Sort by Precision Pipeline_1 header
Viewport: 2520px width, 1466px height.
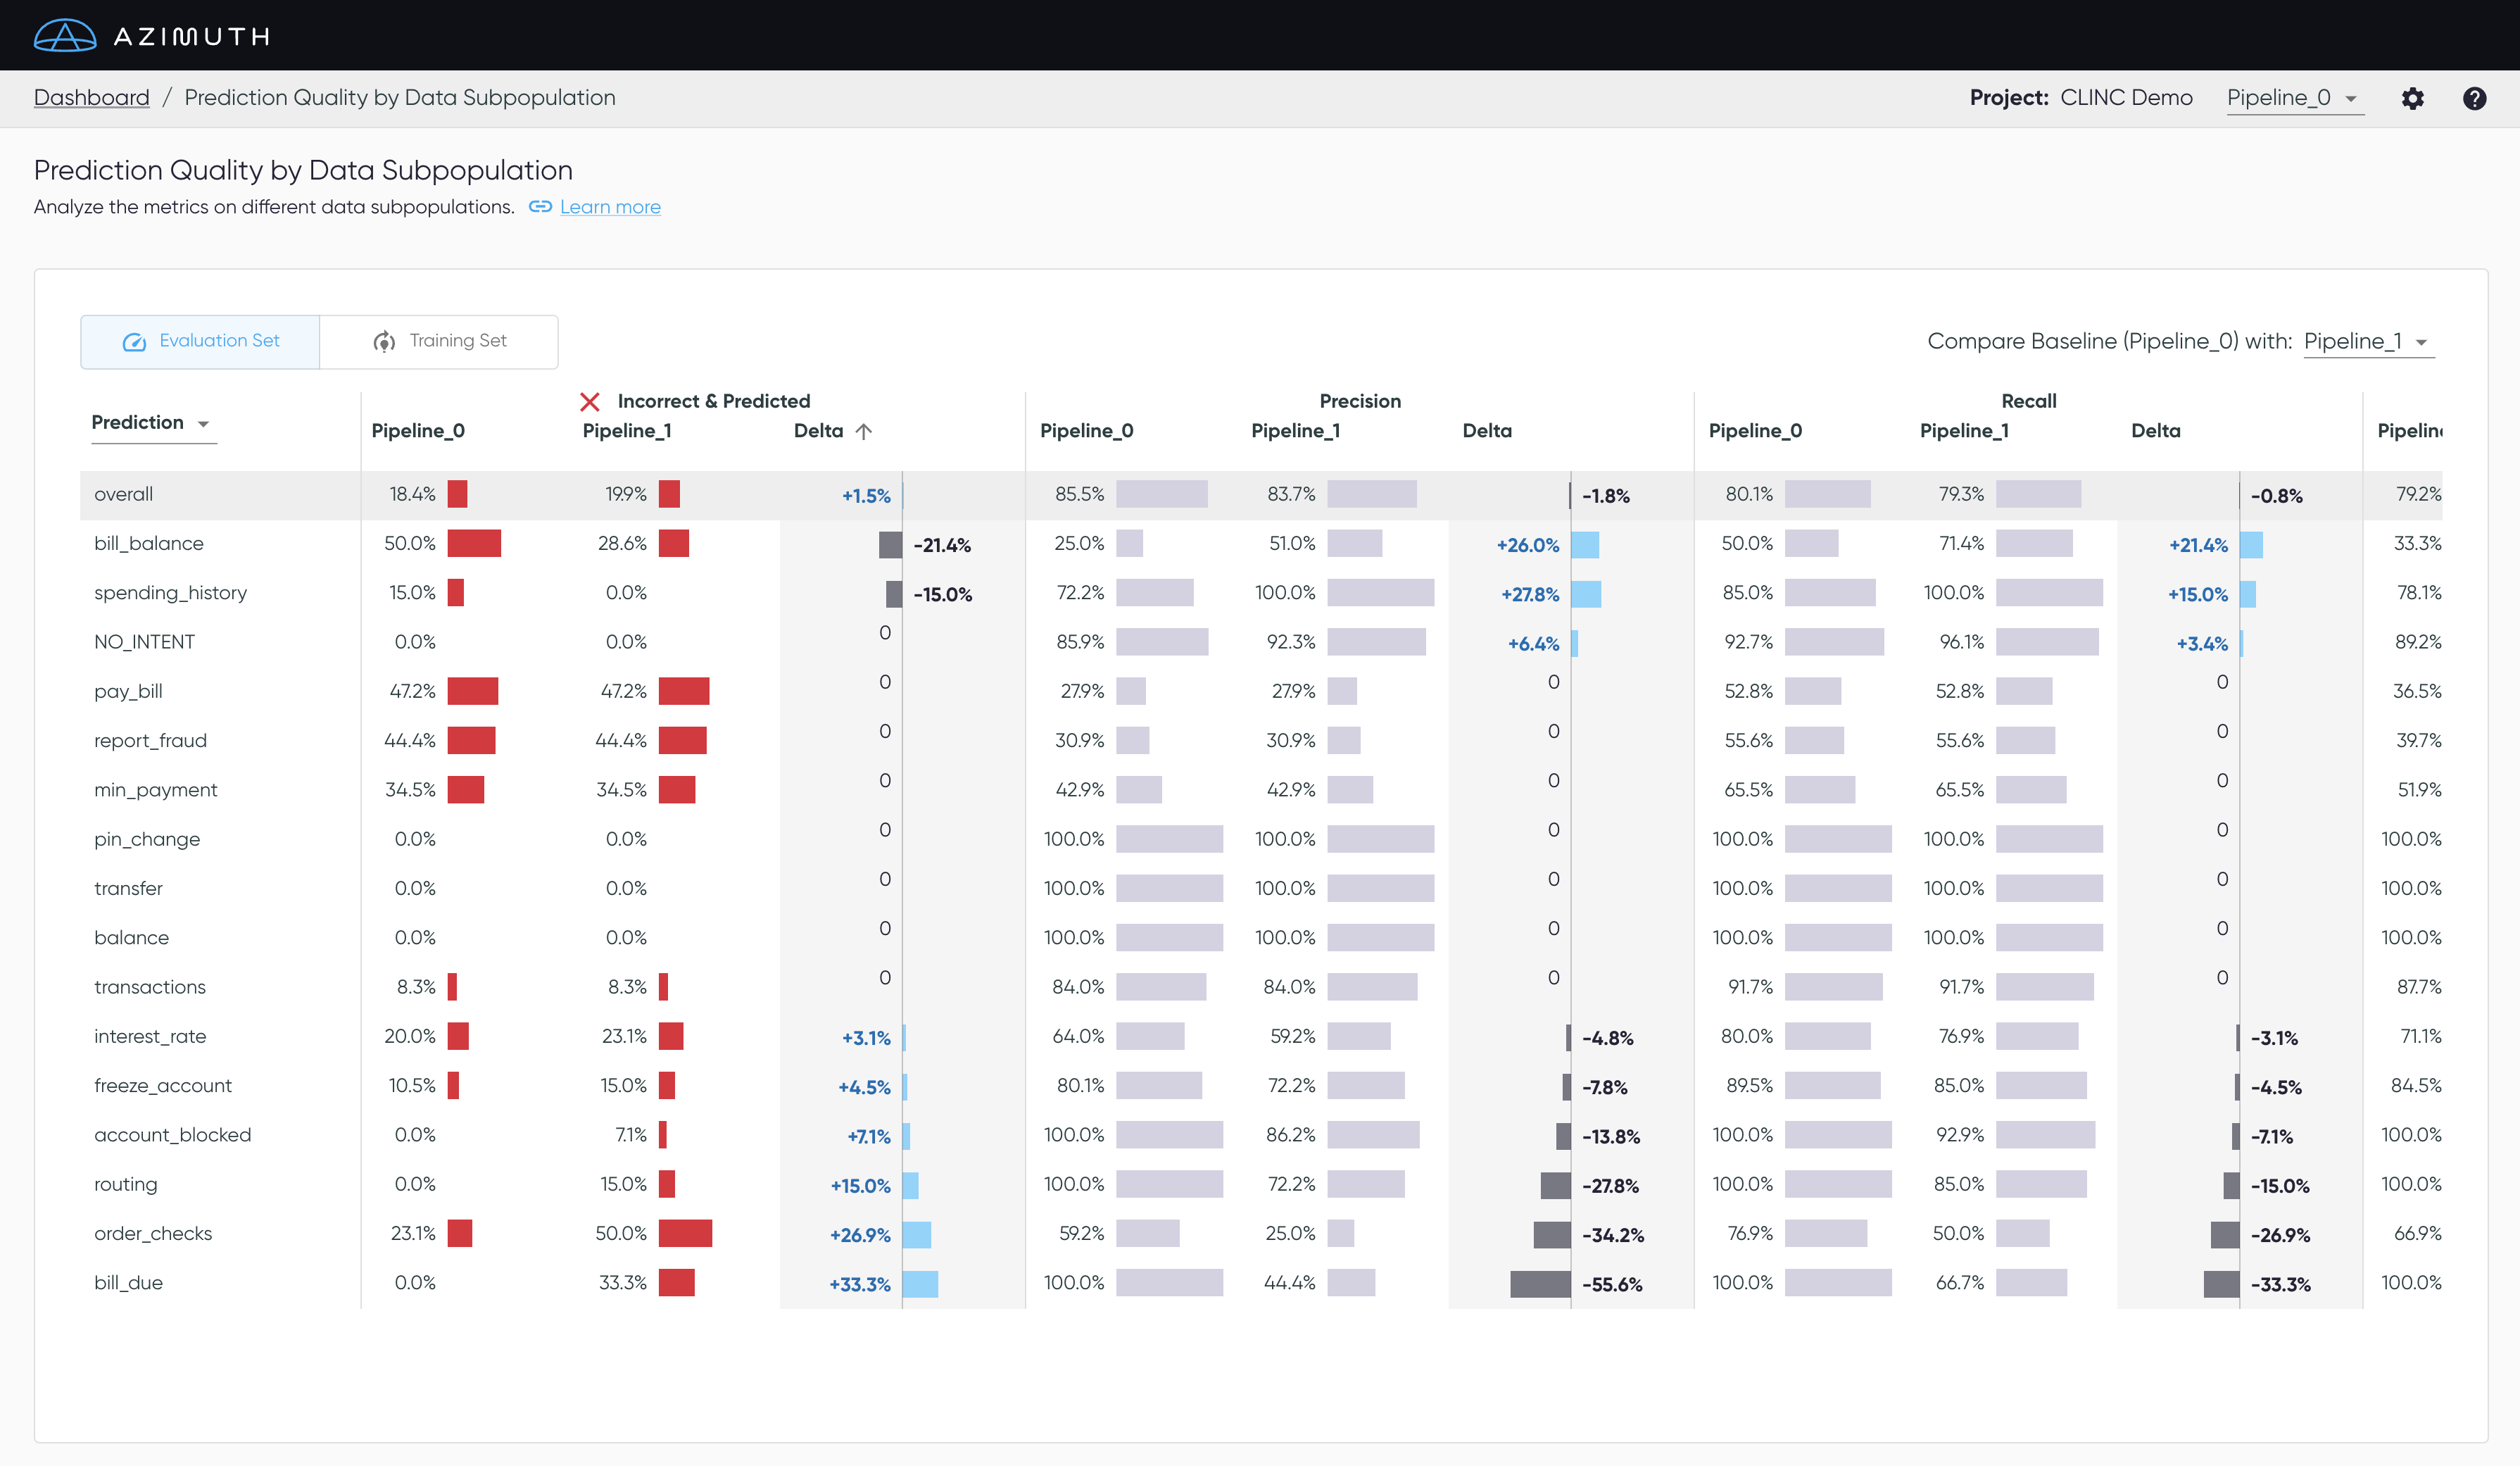coord(1295,431)
